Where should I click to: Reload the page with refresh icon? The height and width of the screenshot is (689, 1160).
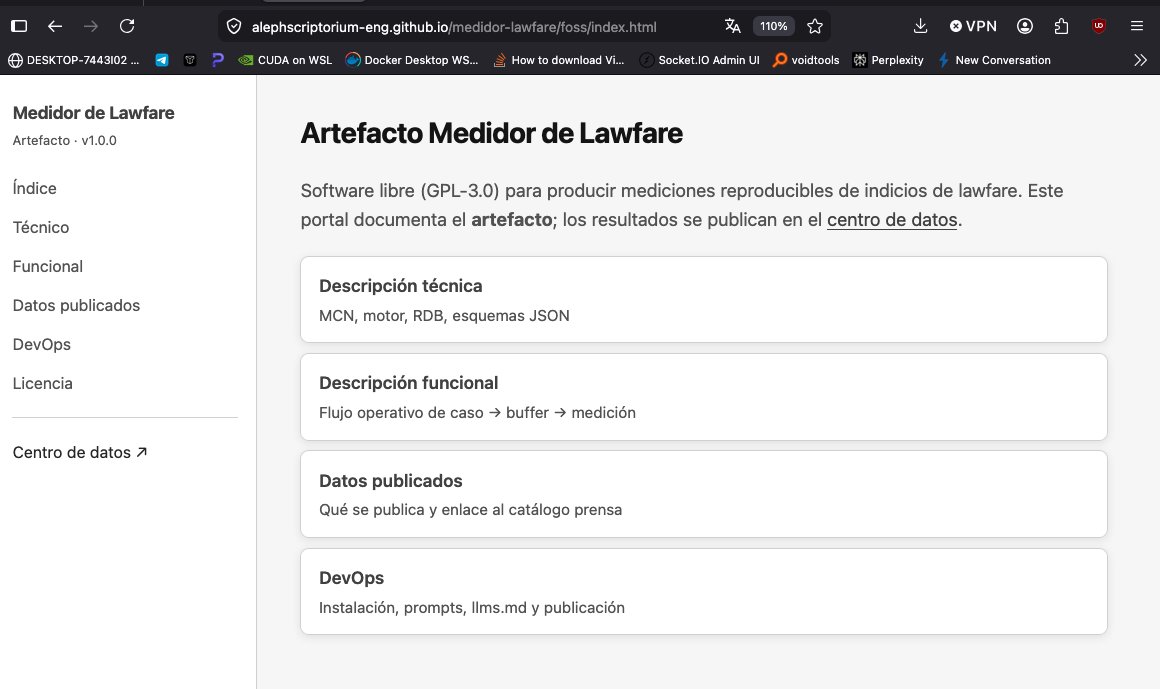click(127, 26)
